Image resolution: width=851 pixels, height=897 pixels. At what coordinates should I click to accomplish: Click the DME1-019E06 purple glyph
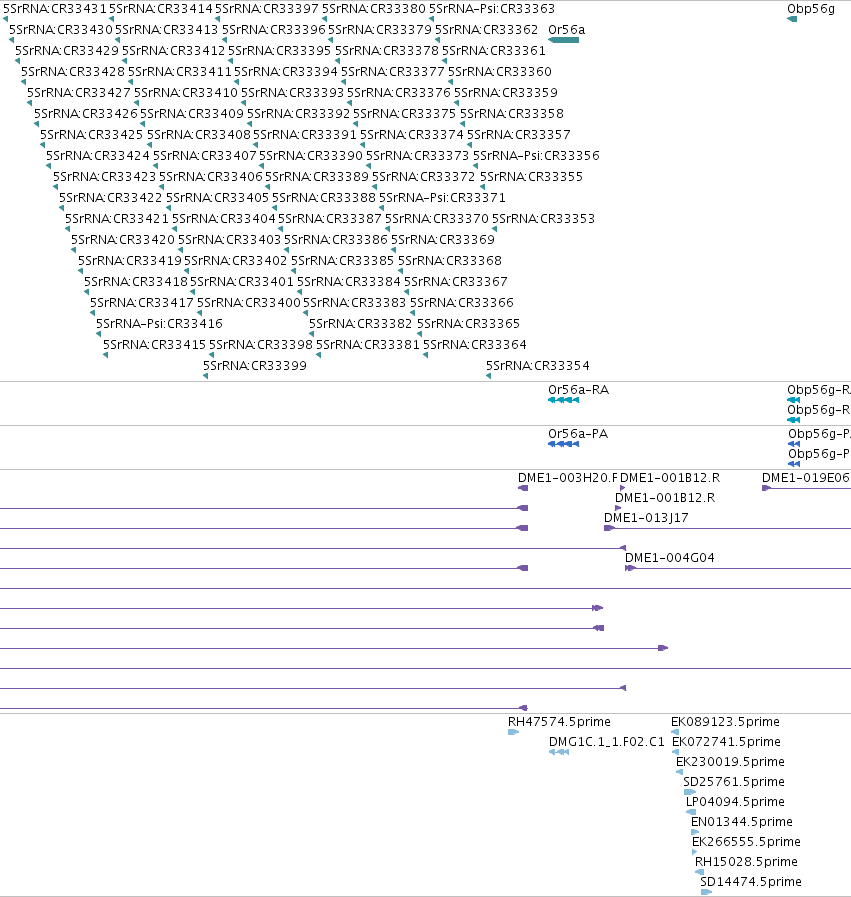pos(767,488)
